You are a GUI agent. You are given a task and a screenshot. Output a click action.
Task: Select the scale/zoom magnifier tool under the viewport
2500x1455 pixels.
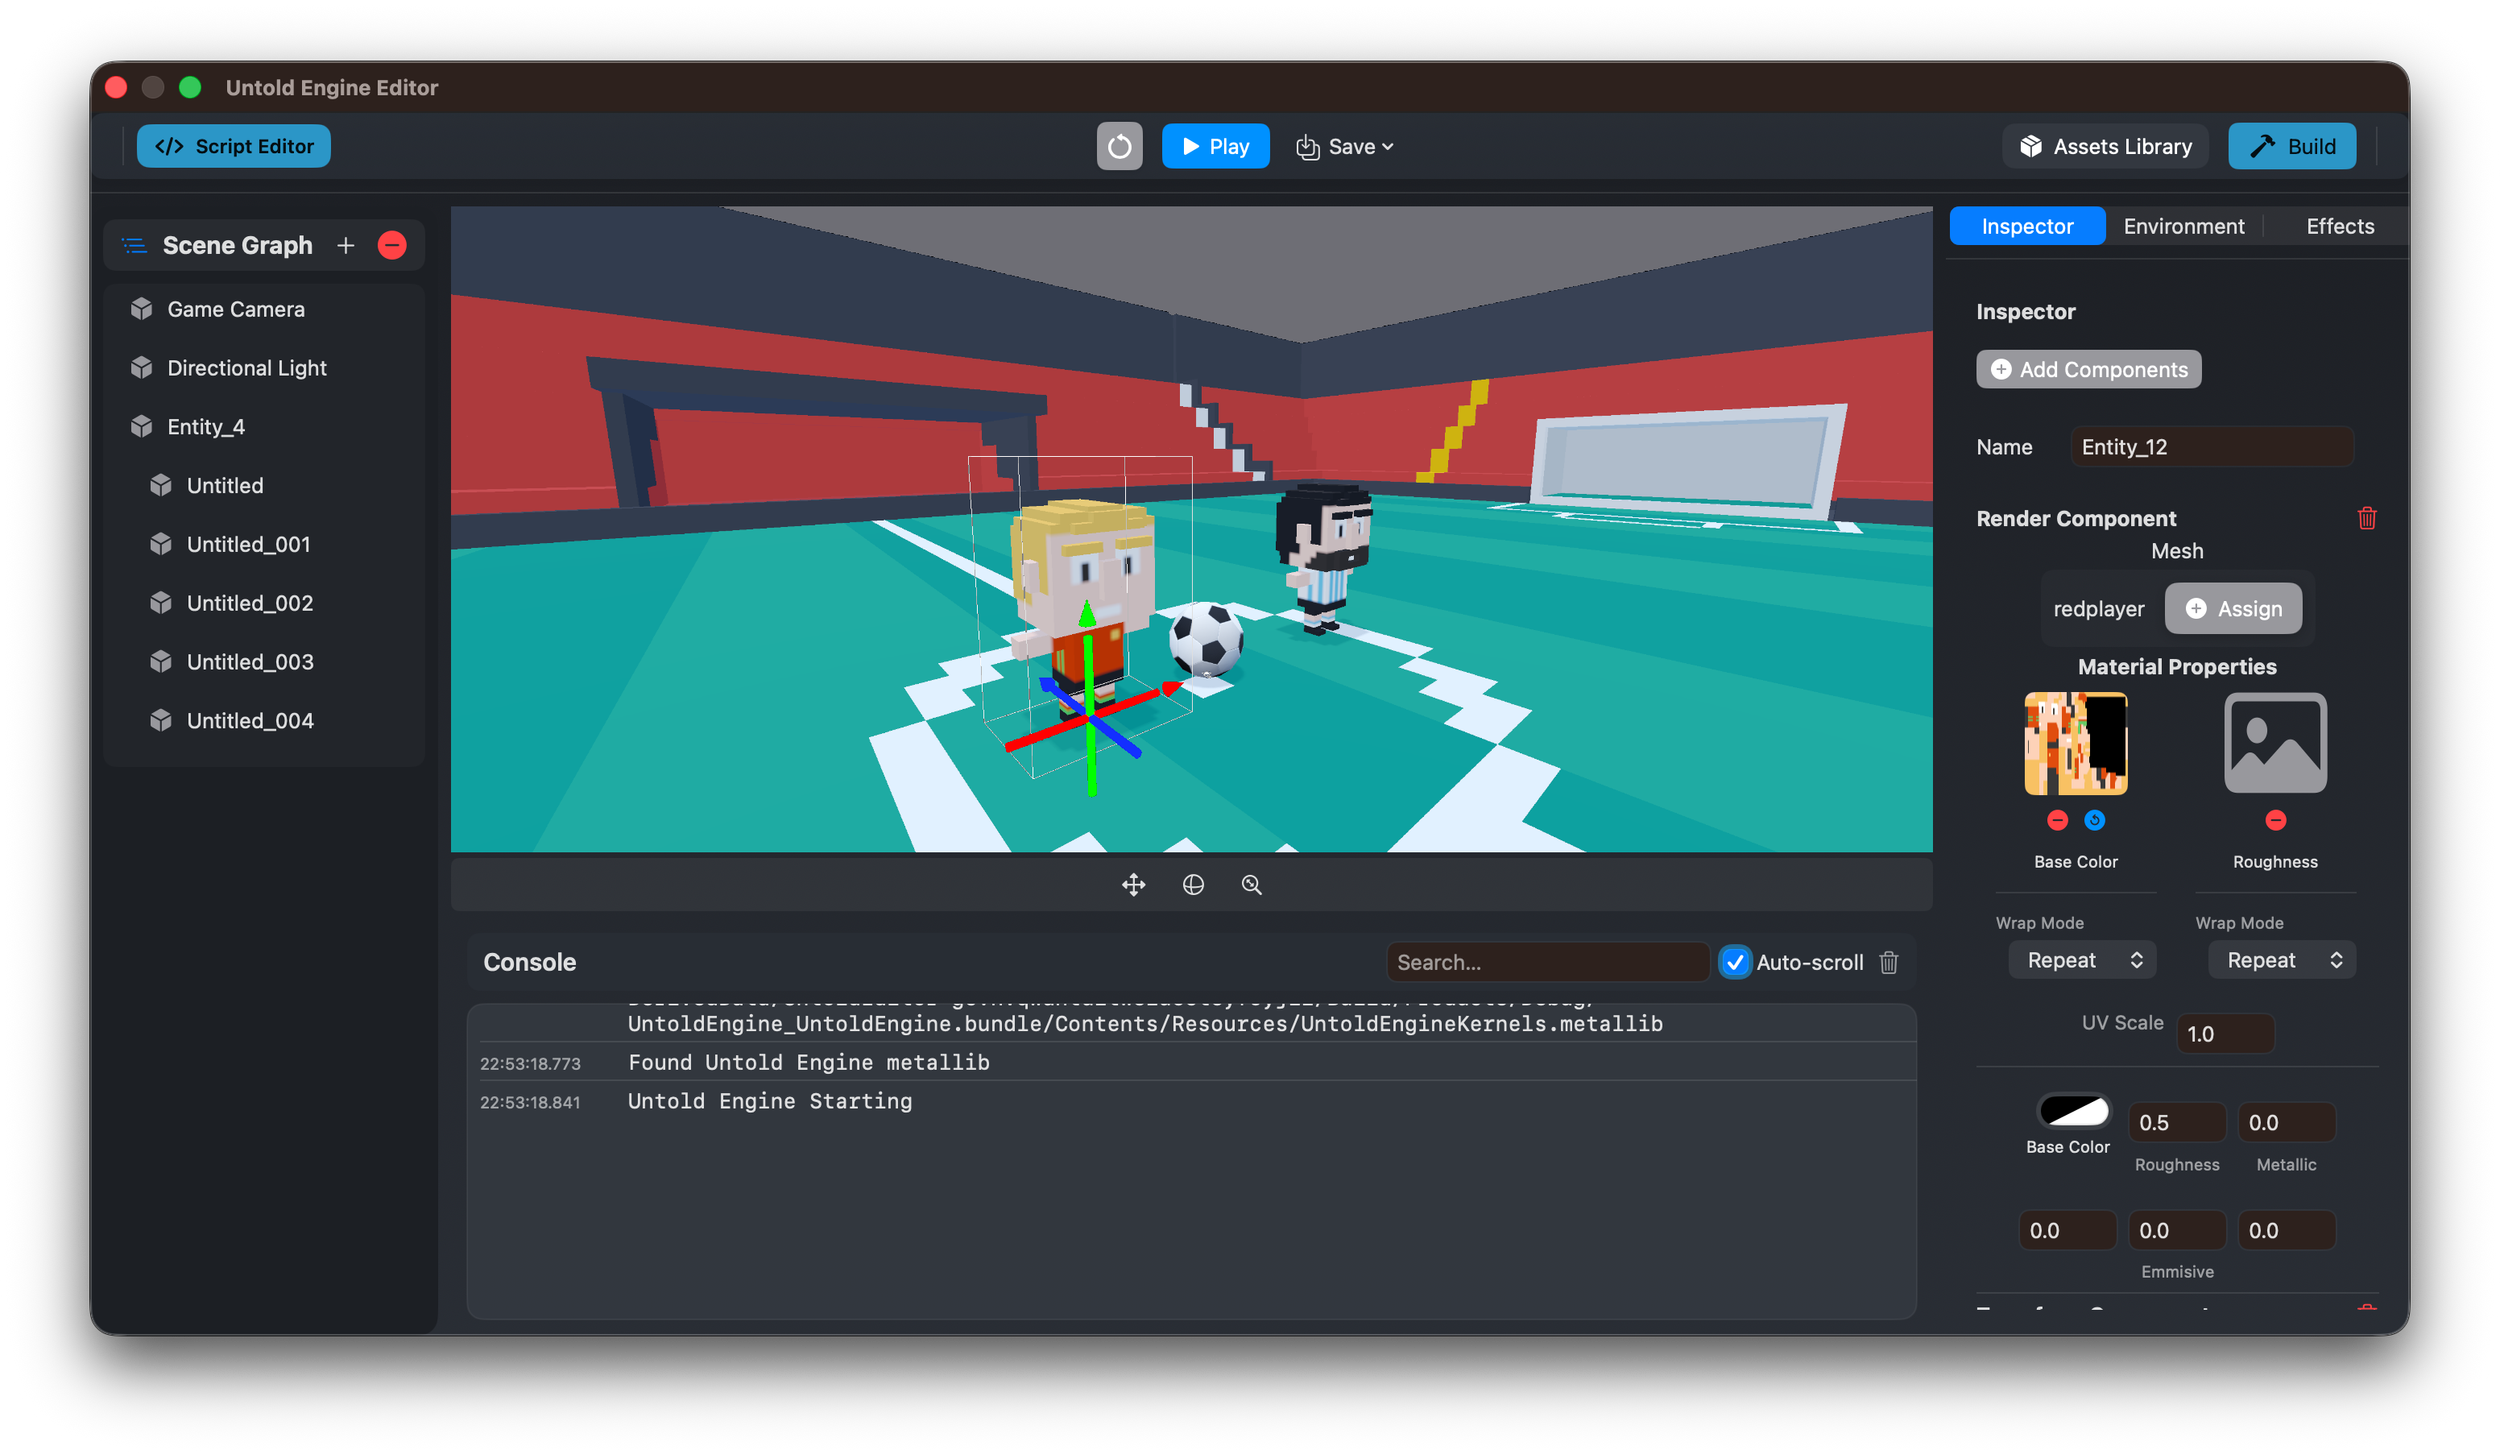click(1251, 884)
